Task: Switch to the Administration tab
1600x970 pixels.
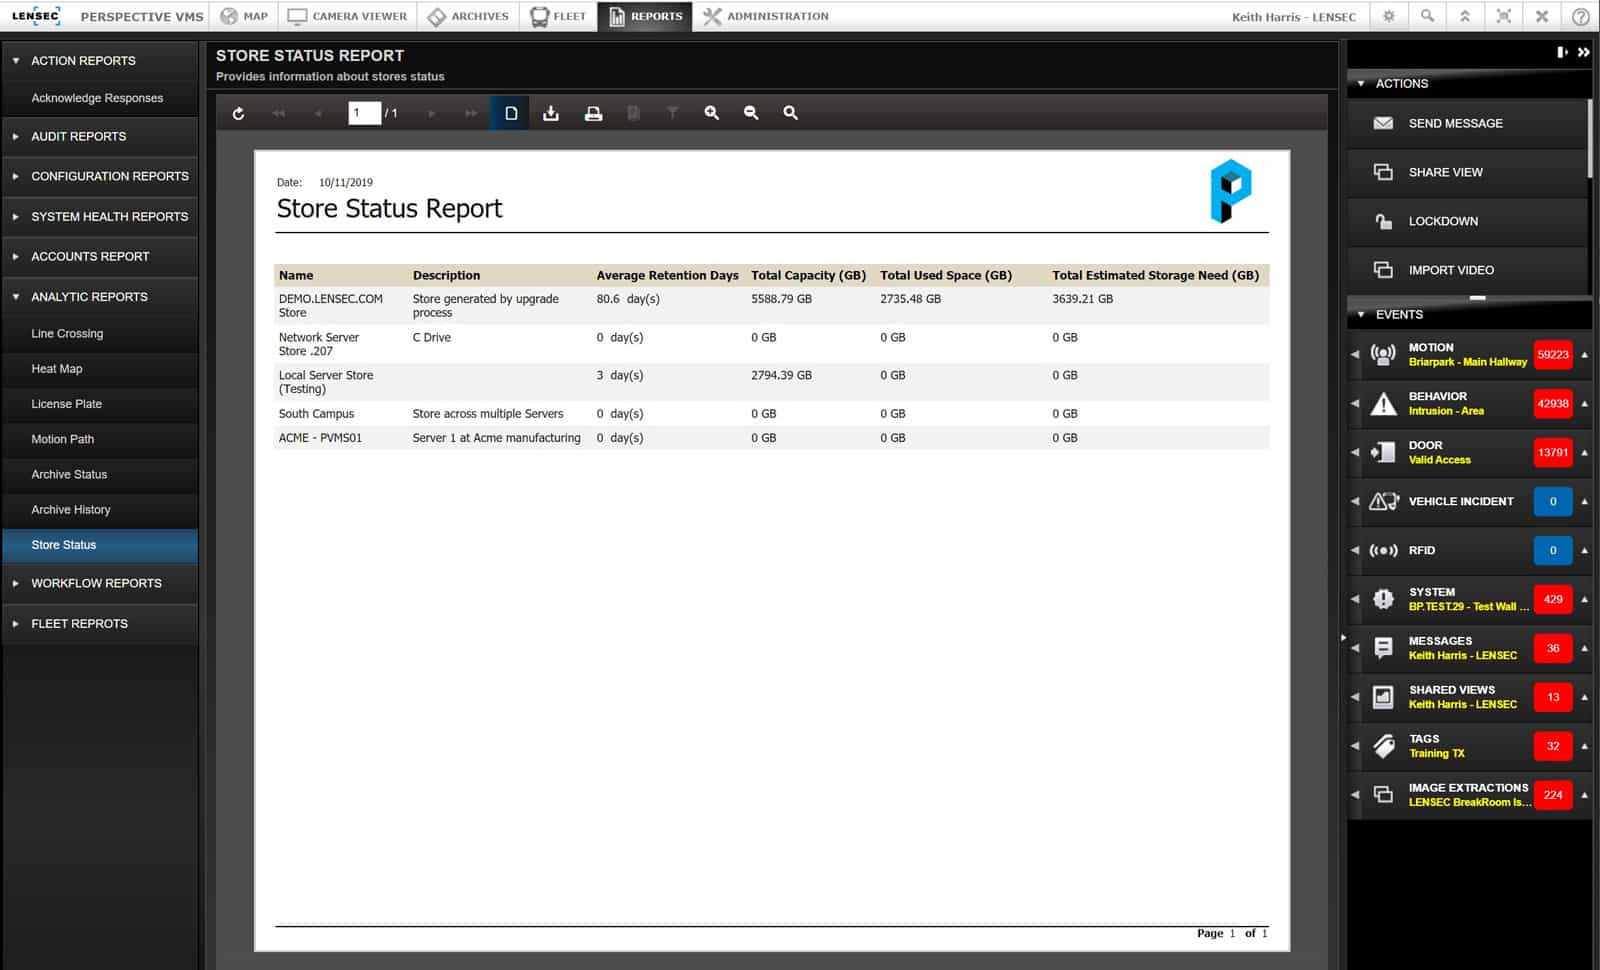Action: (766, 16)
